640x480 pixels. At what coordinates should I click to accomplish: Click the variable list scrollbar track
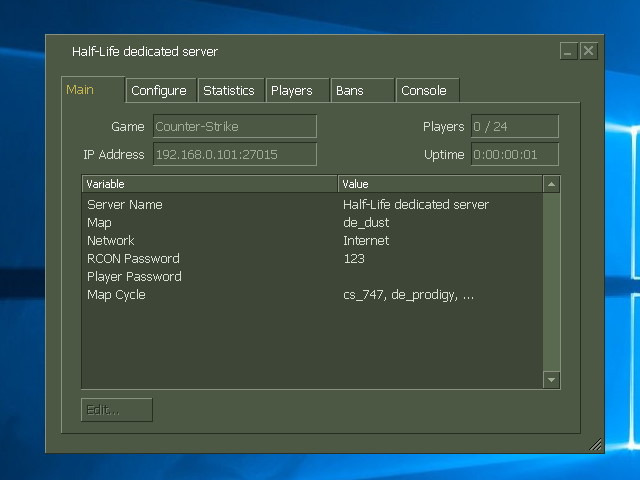[x=551, y=282]
